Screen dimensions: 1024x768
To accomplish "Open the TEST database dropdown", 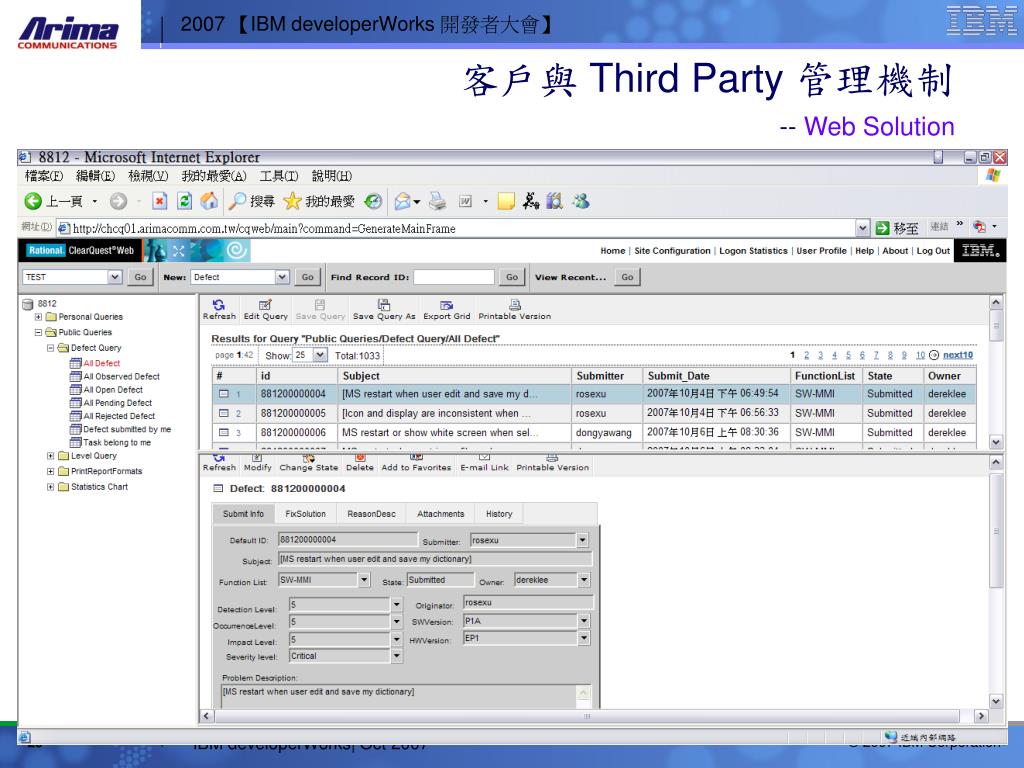I will click(115, 277).
